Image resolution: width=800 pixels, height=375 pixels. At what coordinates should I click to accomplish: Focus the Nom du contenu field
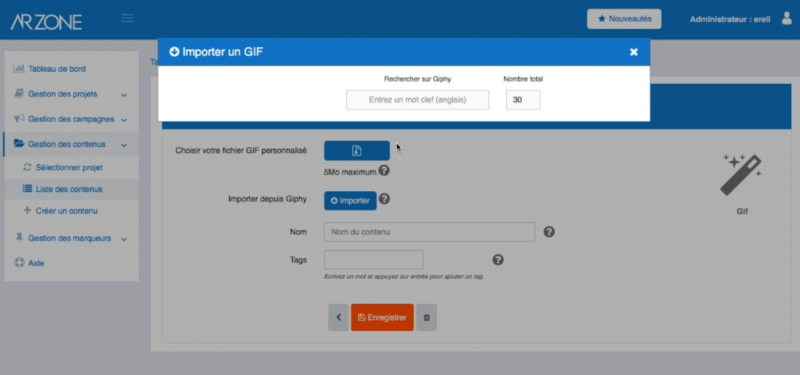click(x=430, y=232)
